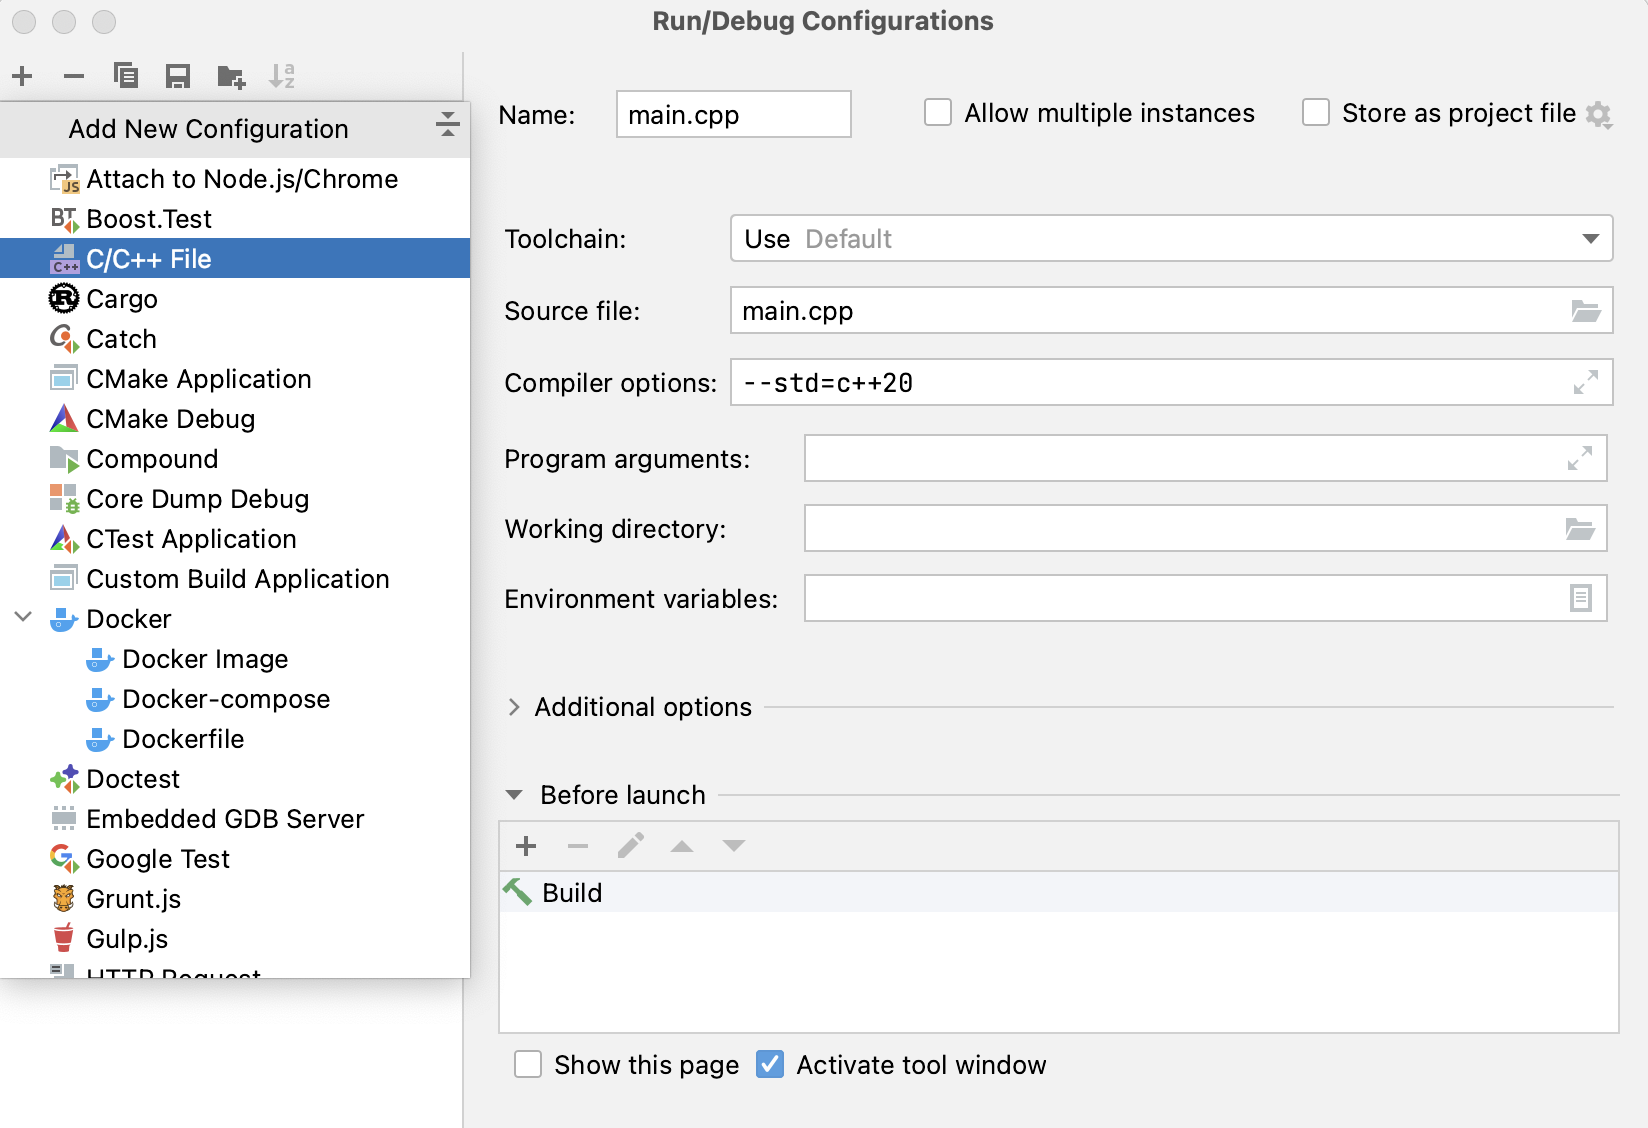
Task: Expand the Additional options section
Action: (515, 707)
